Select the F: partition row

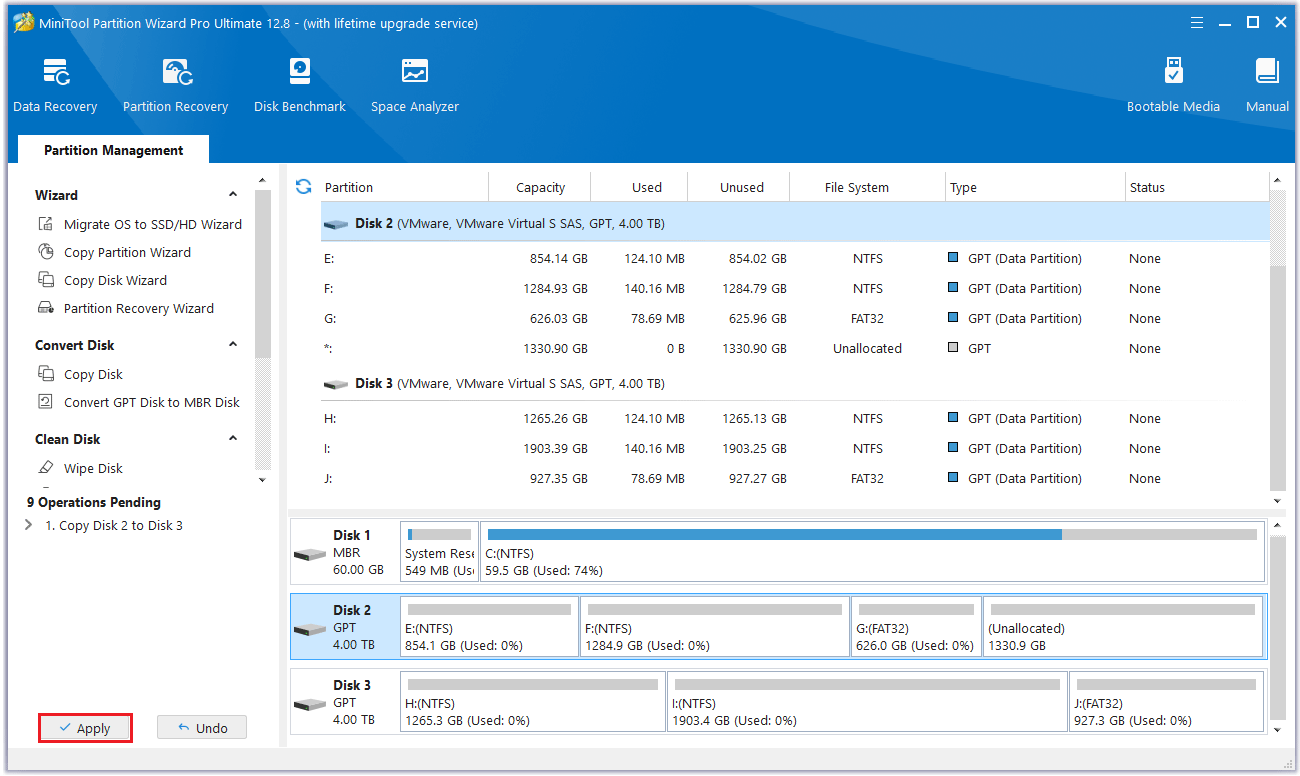[x=795, y=288]
